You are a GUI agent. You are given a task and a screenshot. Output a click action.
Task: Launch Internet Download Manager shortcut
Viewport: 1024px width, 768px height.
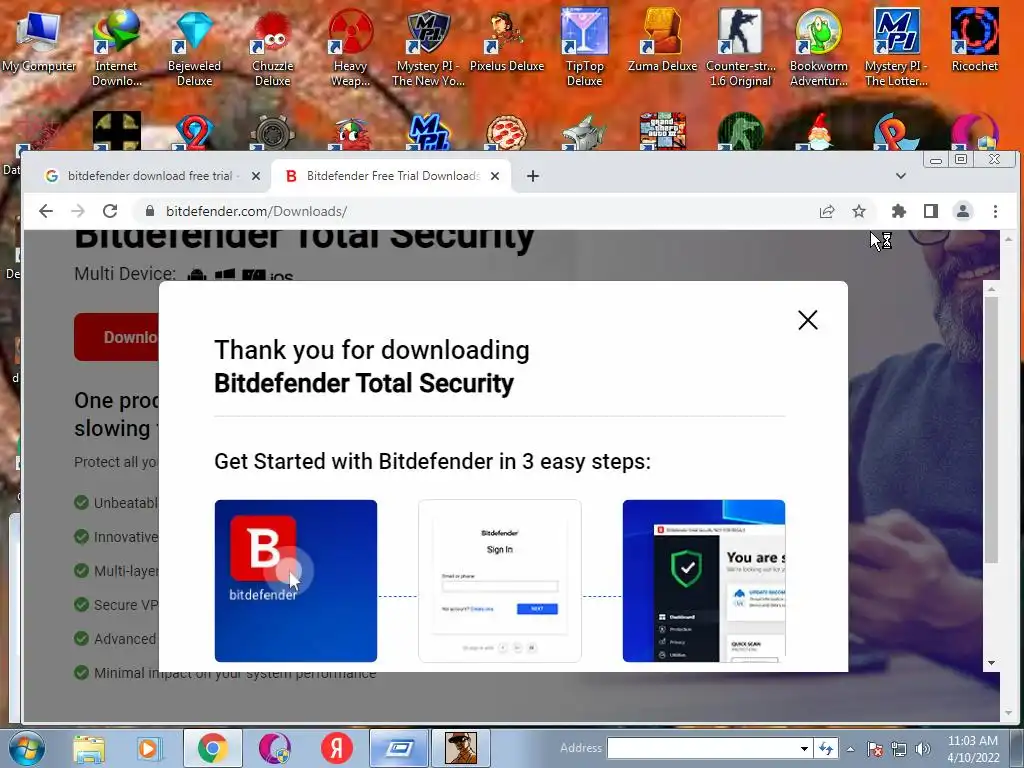click(x=116, y=47)
